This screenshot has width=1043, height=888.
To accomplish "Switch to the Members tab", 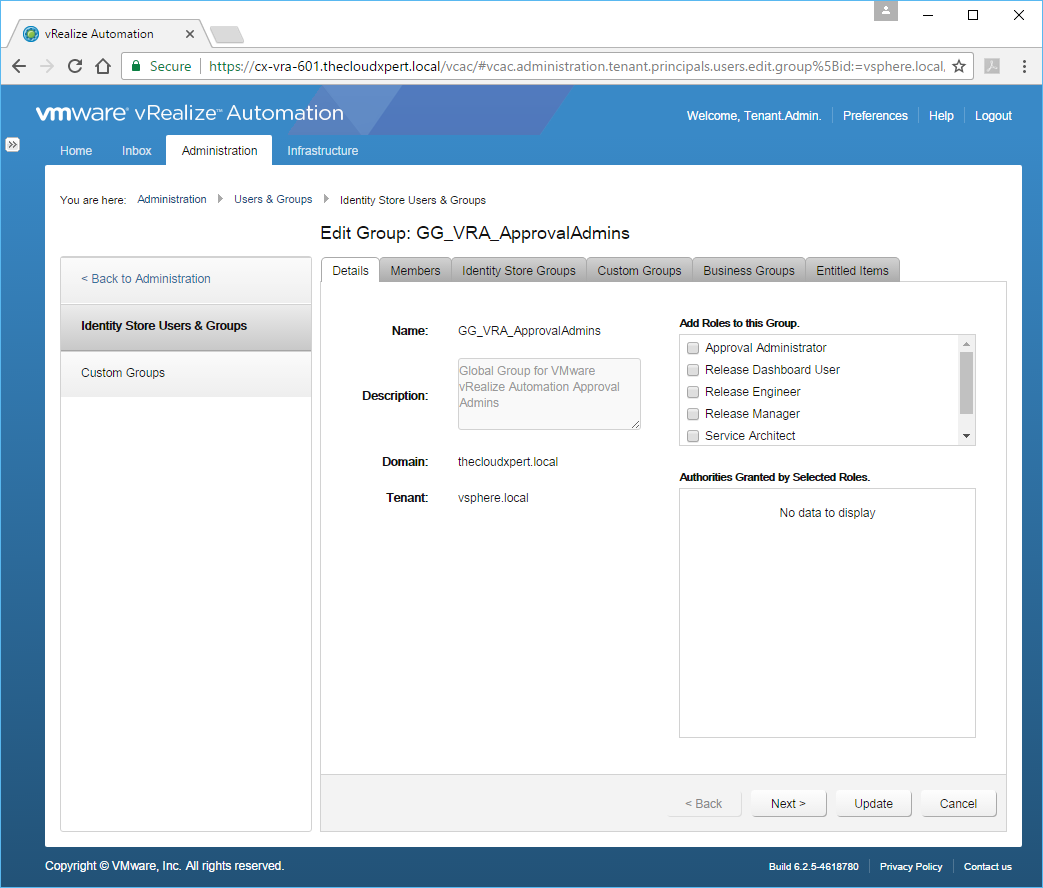I will pos(415,271).
